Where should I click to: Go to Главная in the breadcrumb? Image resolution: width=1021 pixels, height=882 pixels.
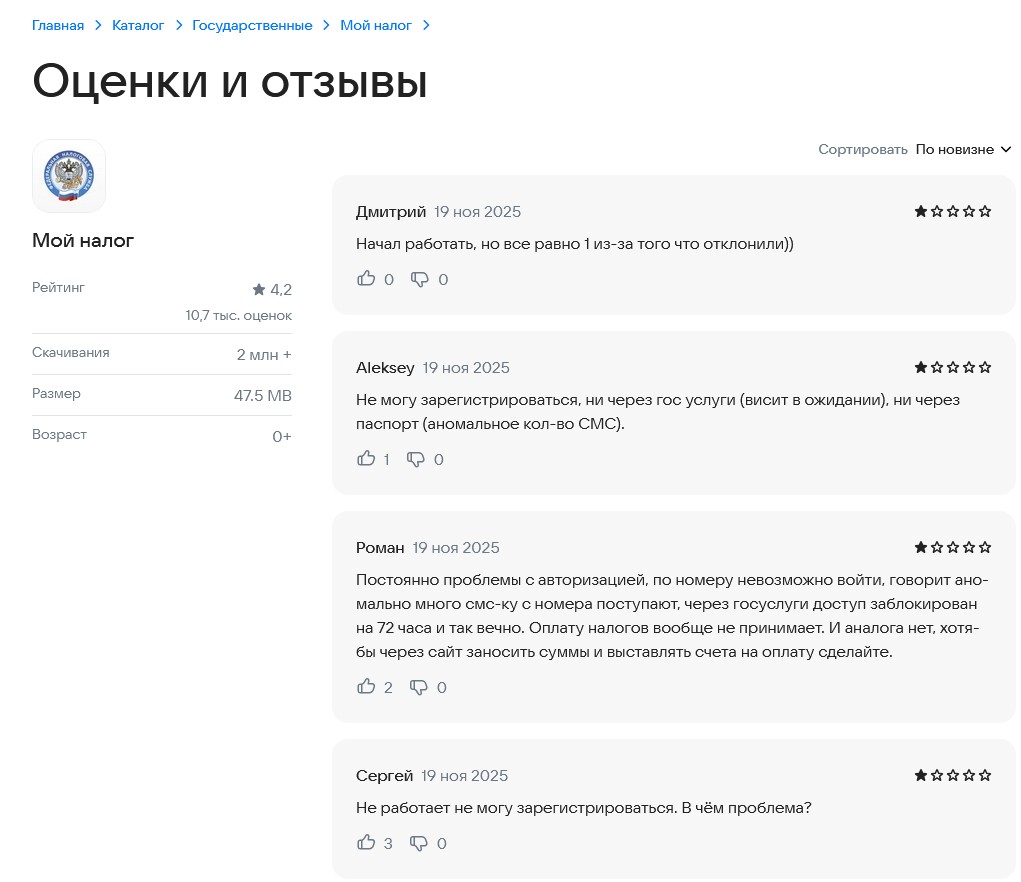pos(58,25)
